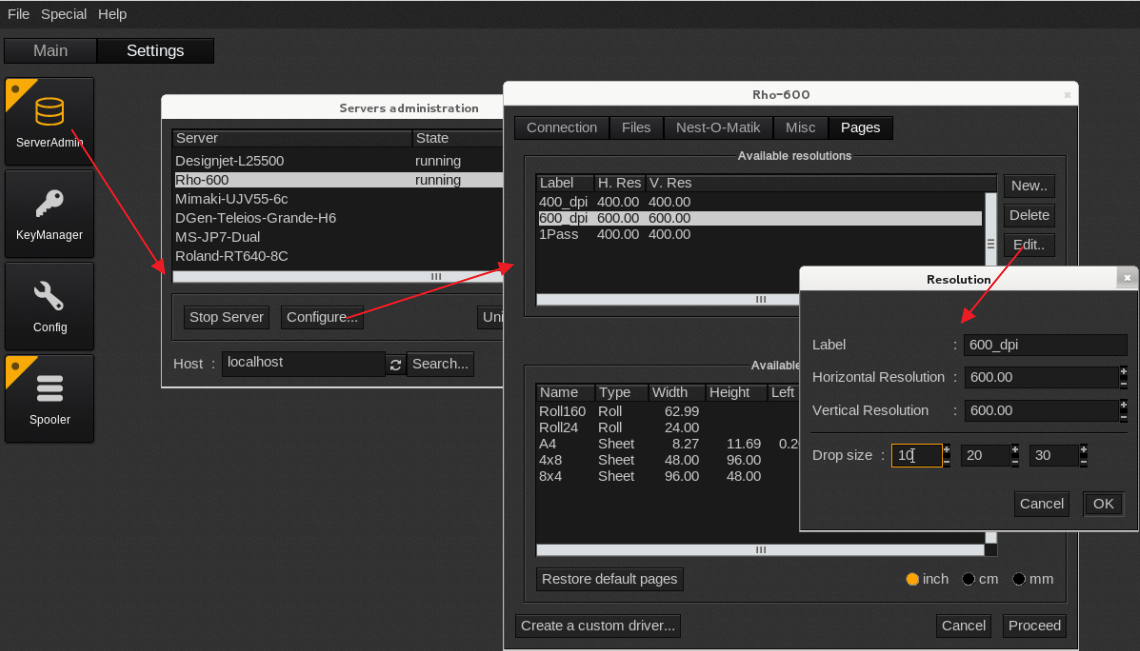The height and width of the screenshot is (651, 1140).
Task: Decrease Vertical Resolution with down arrow
Action: tap(1123, 416)
